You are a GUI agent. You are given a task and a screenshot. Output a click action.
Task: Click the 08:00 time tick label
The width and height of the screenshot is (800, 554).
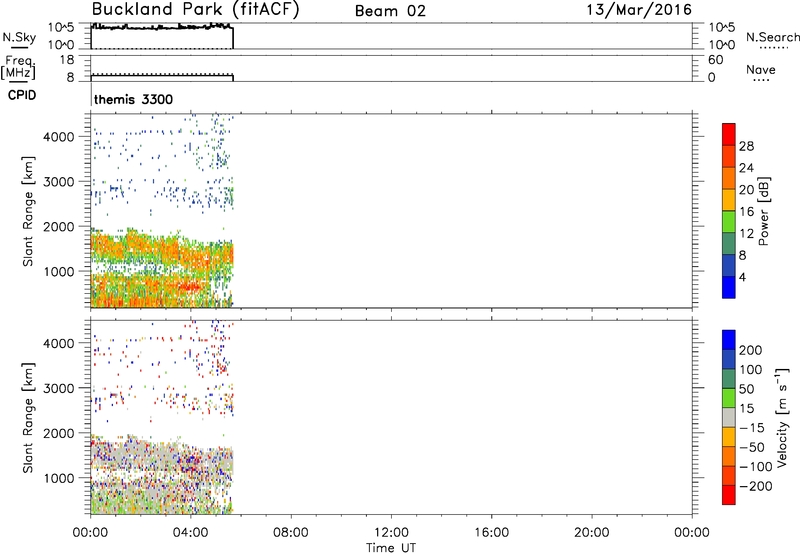[x=290, y=533]
